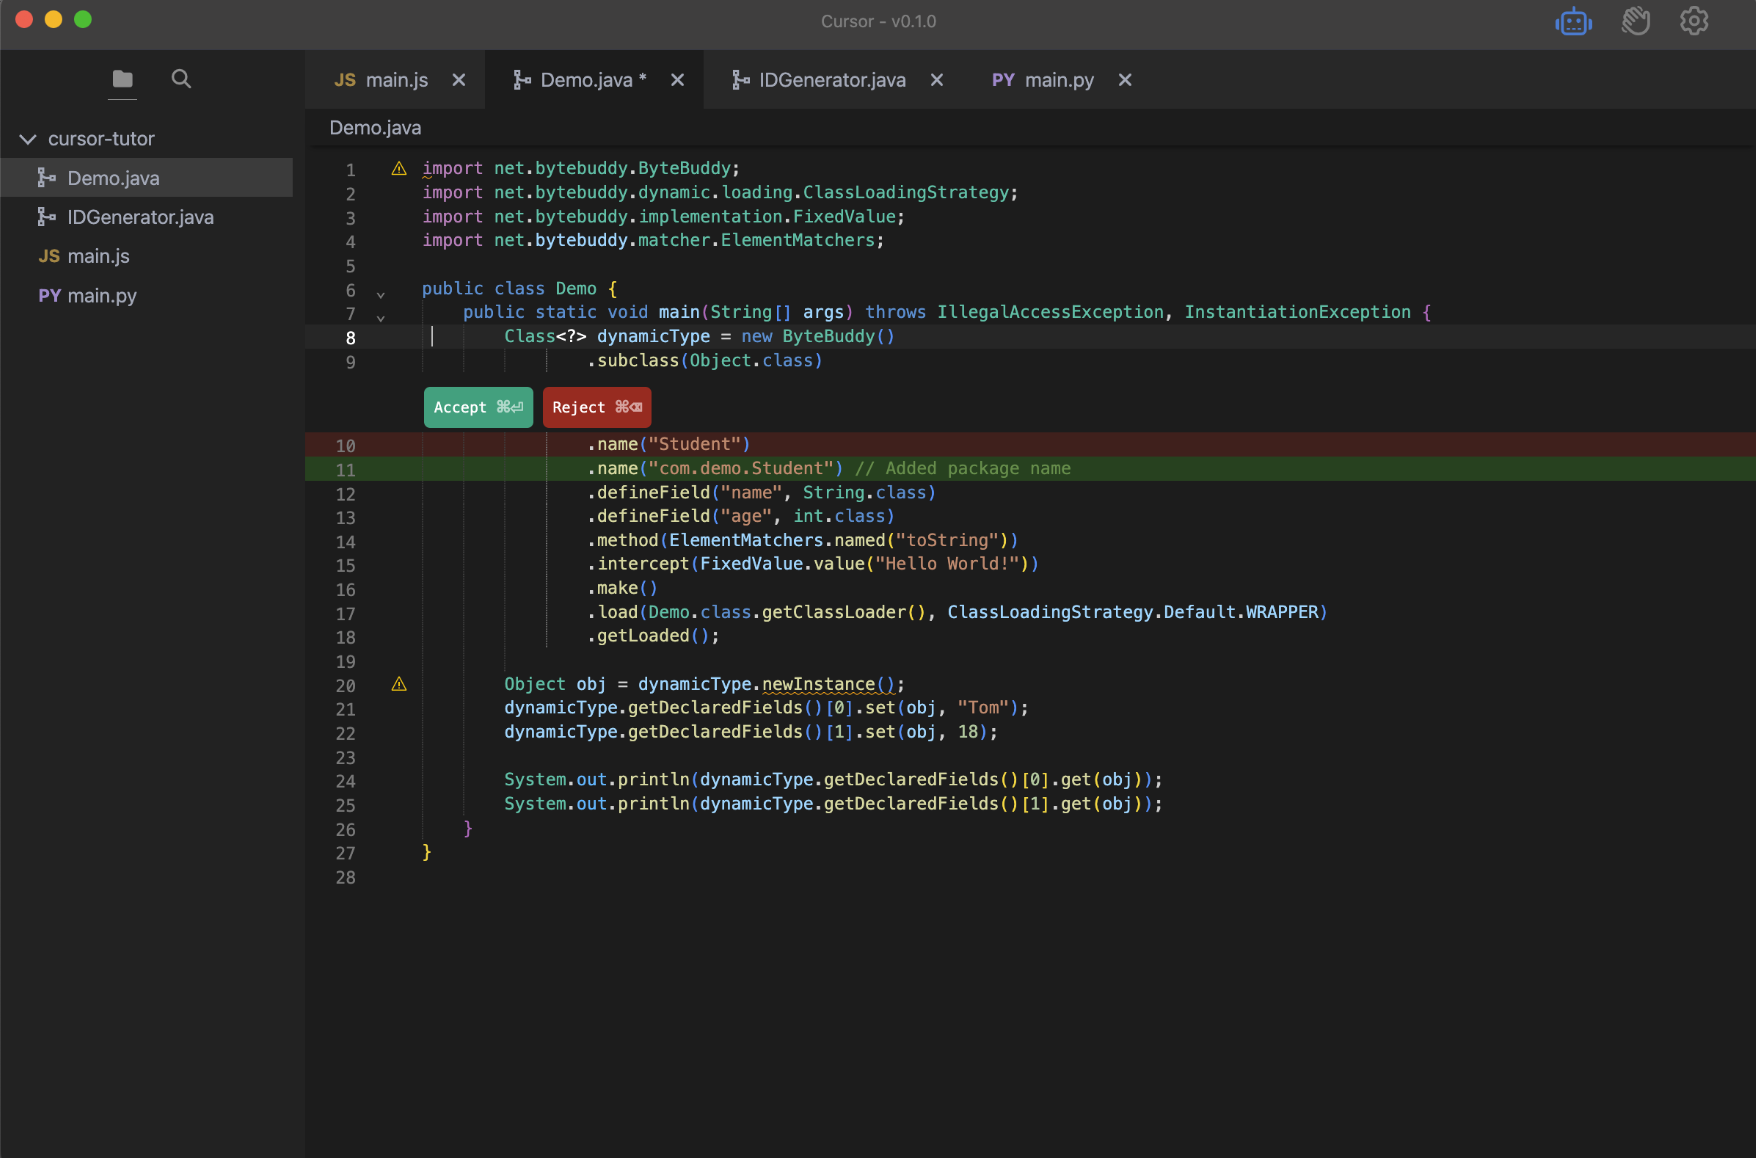The width and height of the screenshot is (1756, 1158).
Task: Accept the suggested code change
Action: pos(478,408)
